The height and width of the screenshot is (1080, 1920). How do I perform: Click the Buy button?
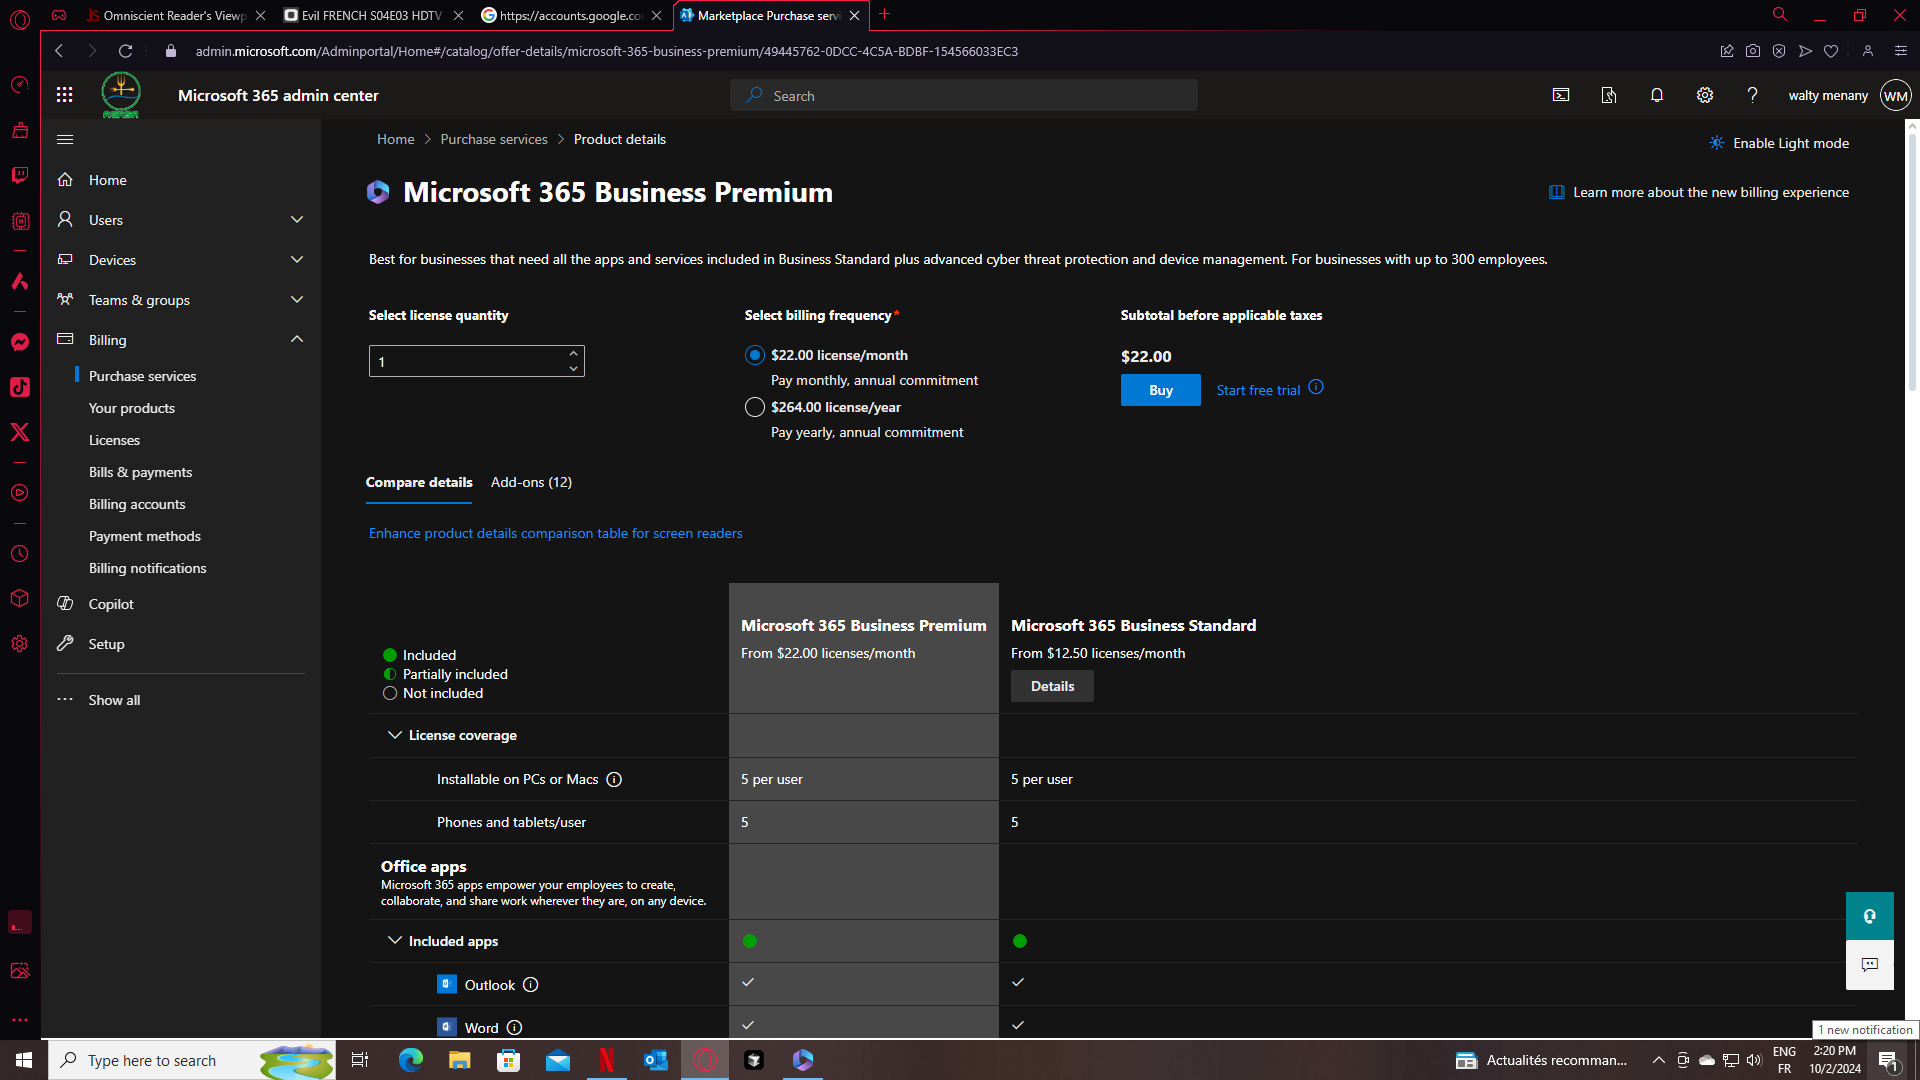pos(1160,390)
